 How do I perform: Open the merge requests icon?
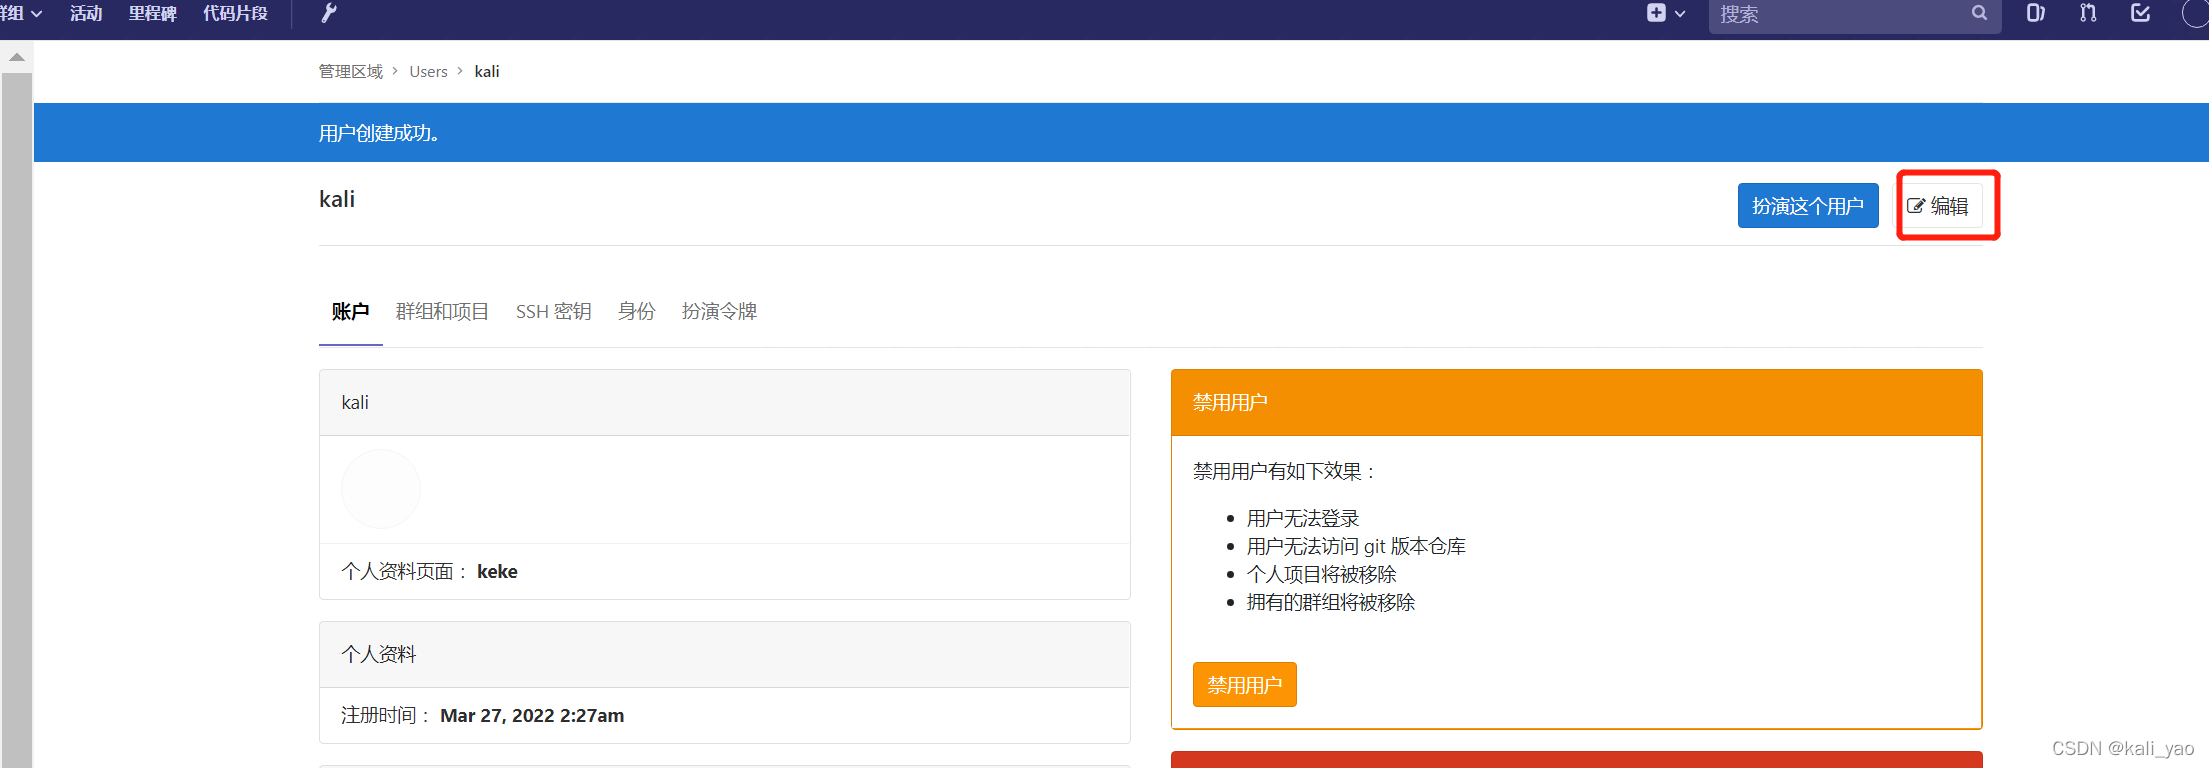pyautogui.click(x=2088, y=13)
